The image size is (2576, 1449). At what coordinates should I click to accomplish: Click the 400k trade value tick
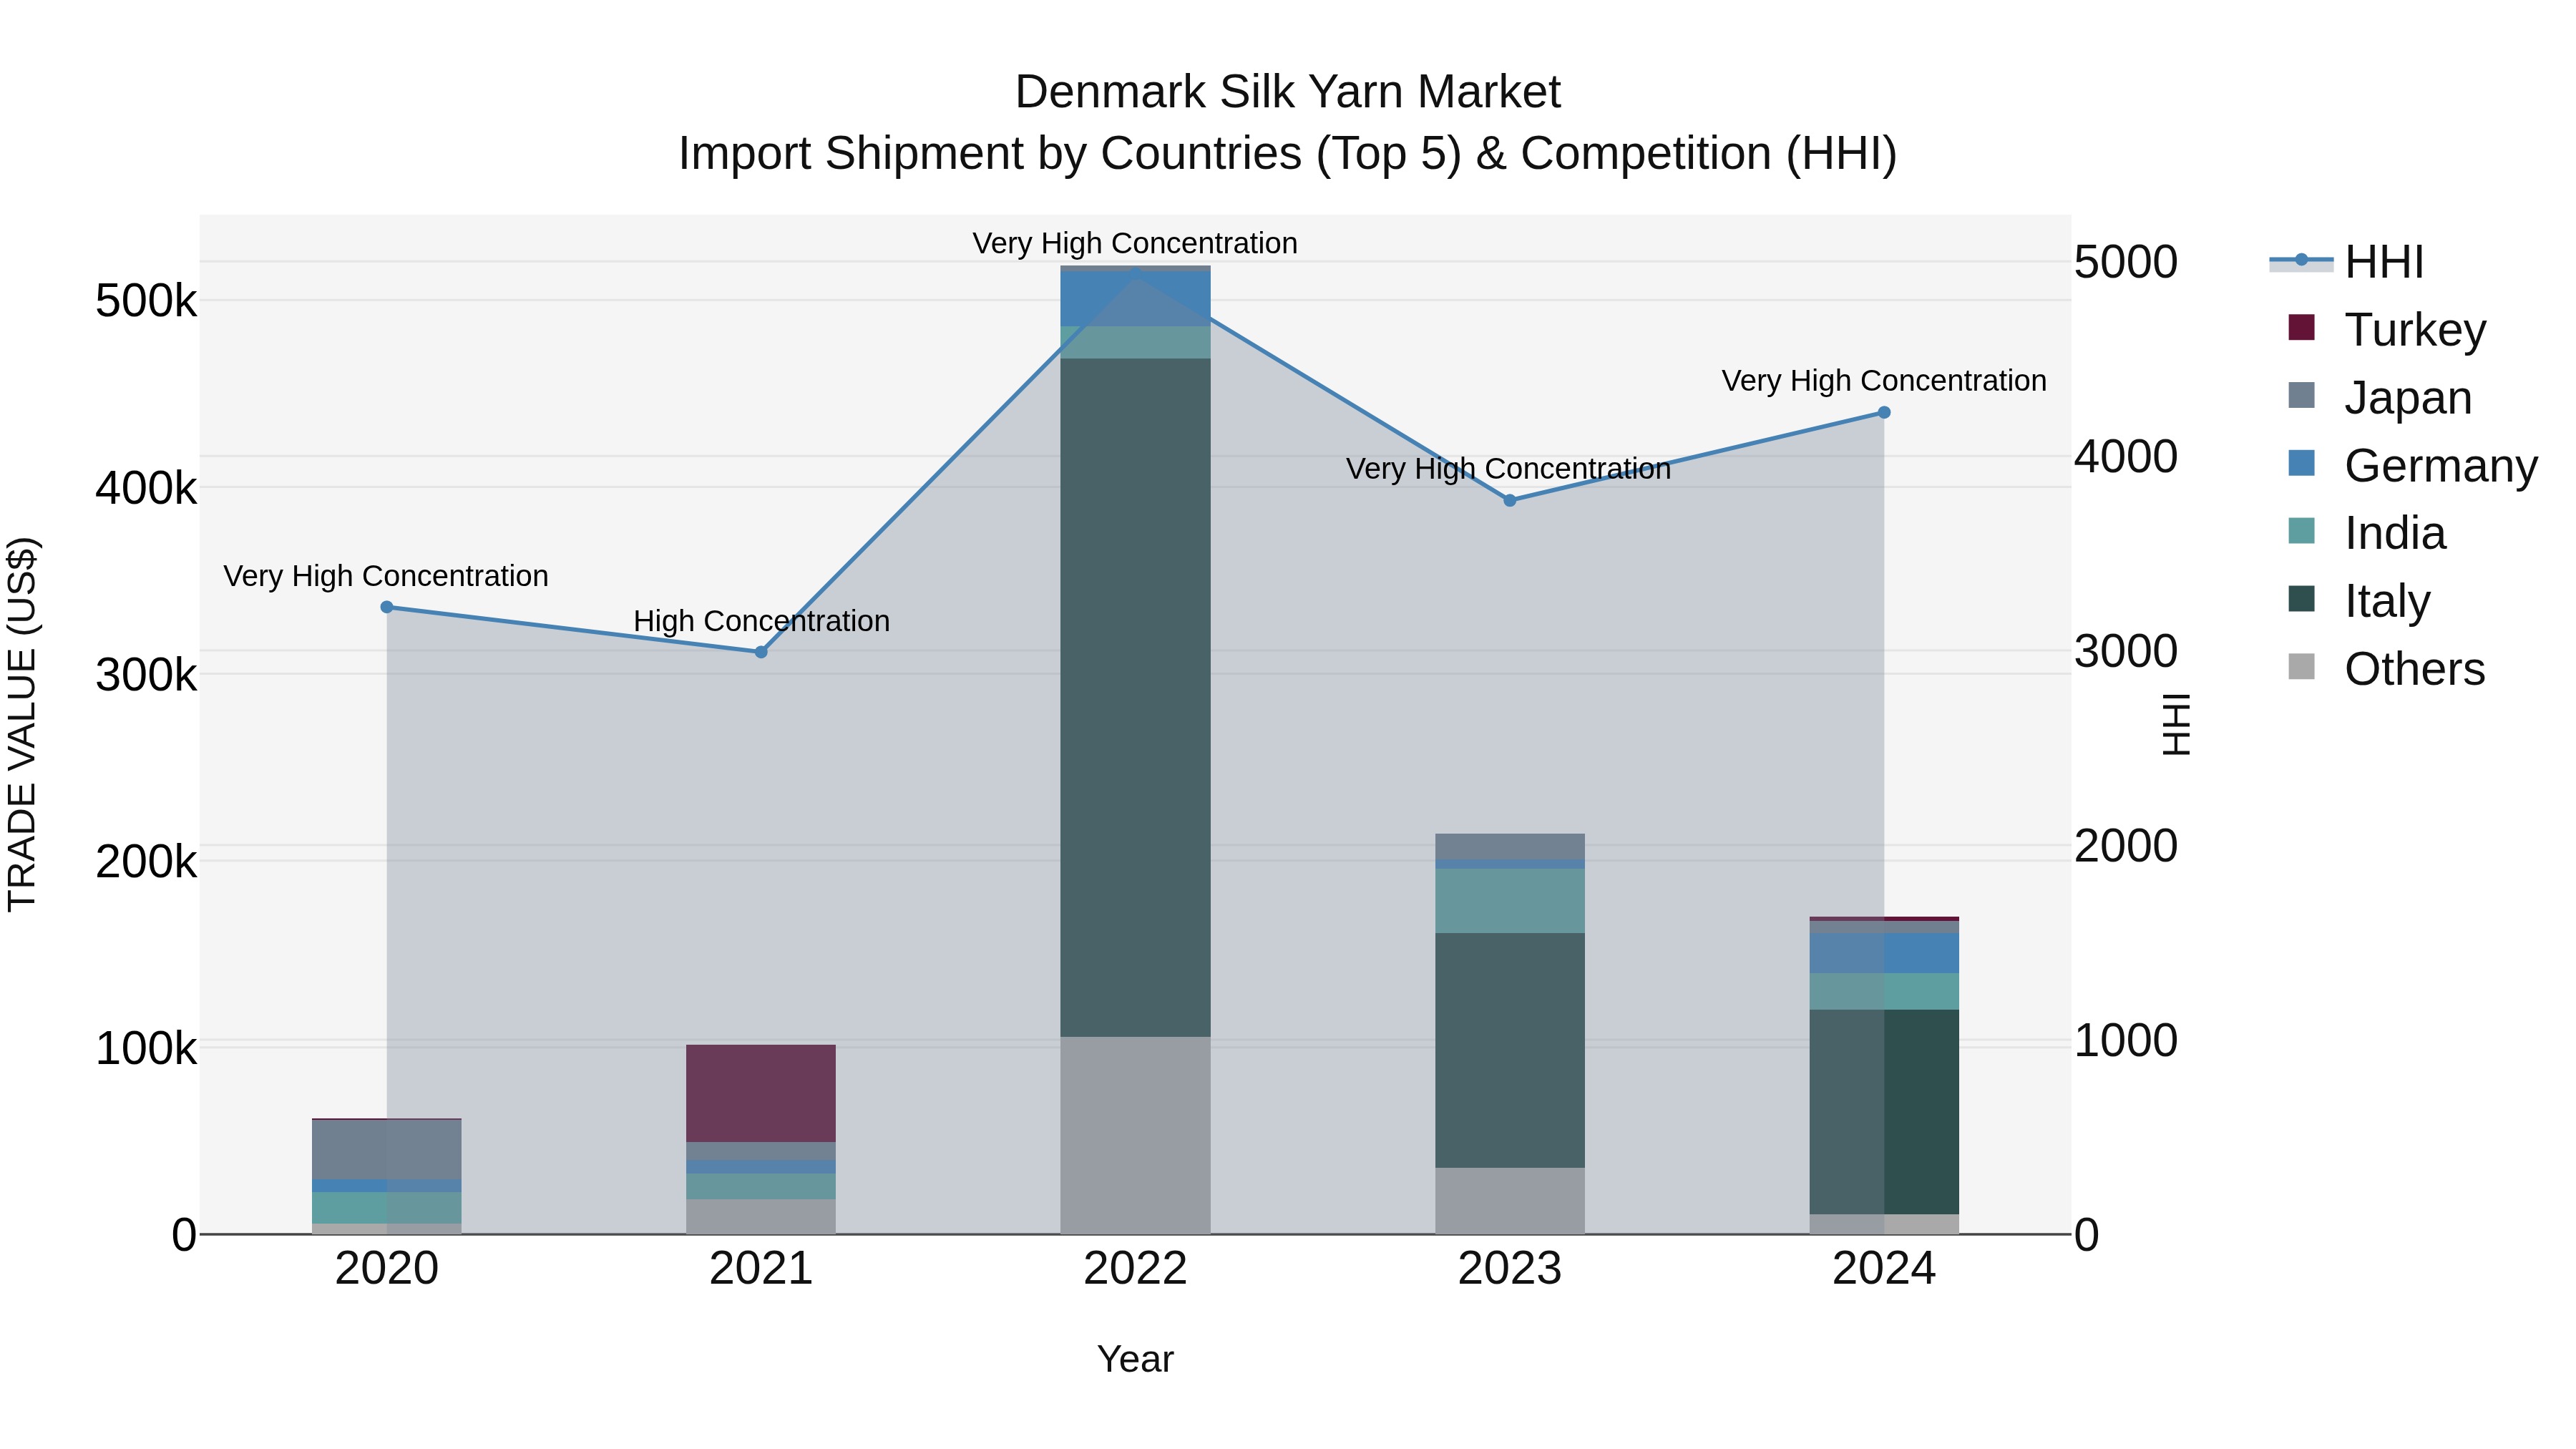pos(146,488)
